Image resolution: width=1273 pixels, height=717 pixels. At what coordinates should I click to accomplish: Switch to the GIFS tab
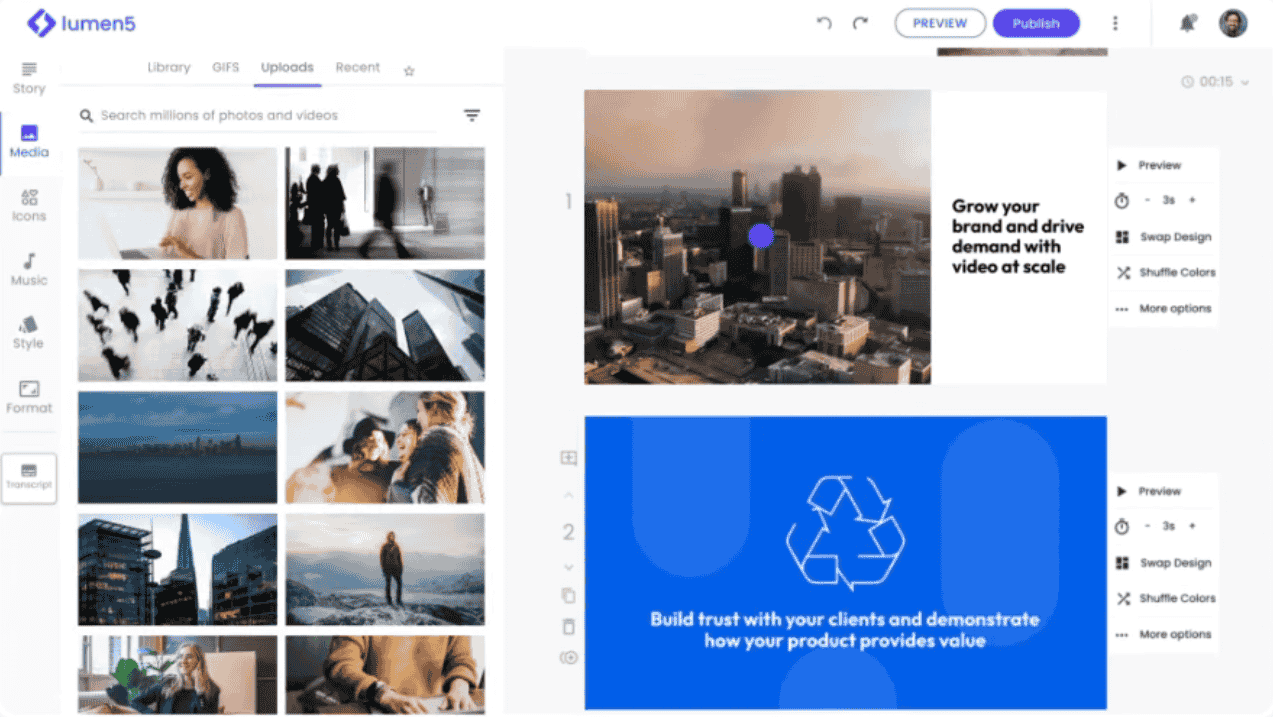point(225,67)
